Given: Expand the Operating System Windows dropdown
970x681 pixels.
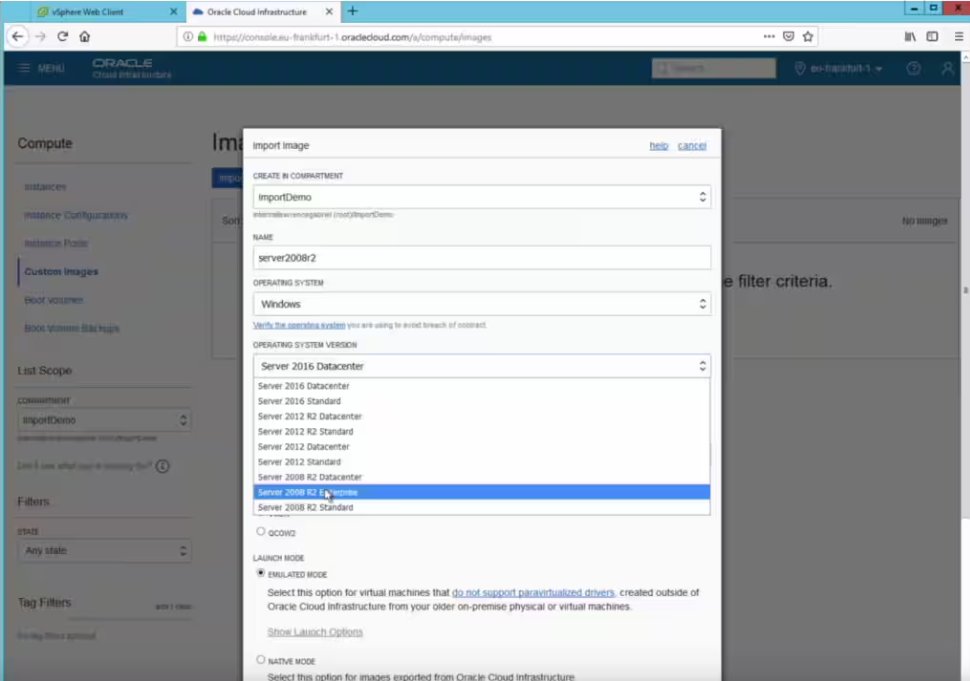Looking at the screenshot, I should tap(481, 304).
